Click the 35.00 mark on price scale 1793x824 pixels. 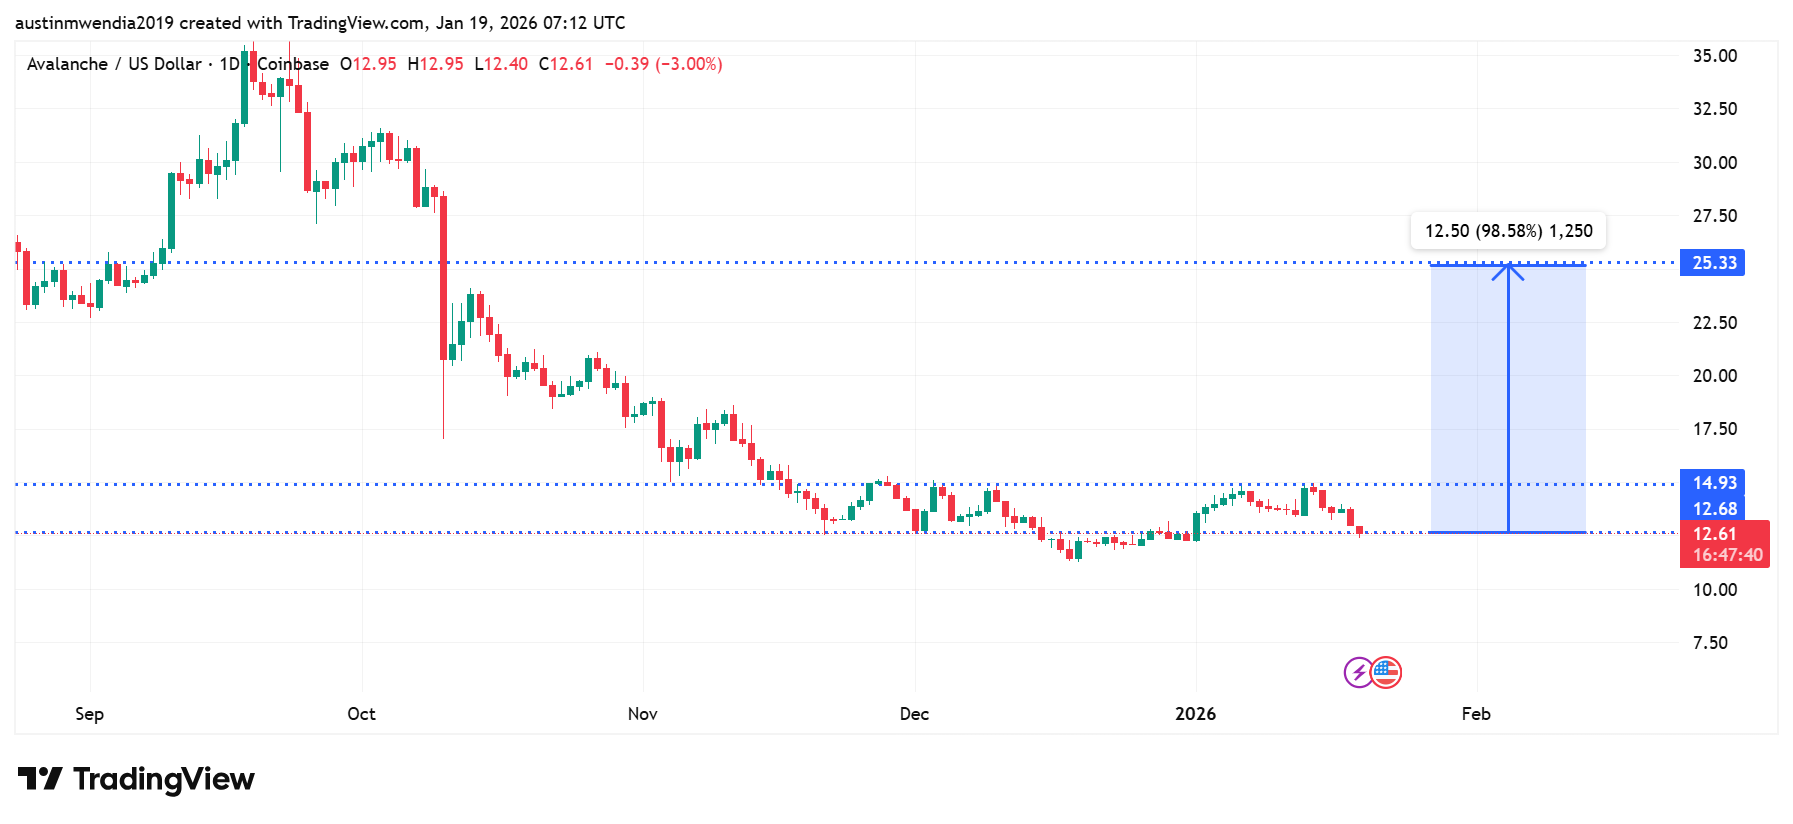click(1714, 56)
